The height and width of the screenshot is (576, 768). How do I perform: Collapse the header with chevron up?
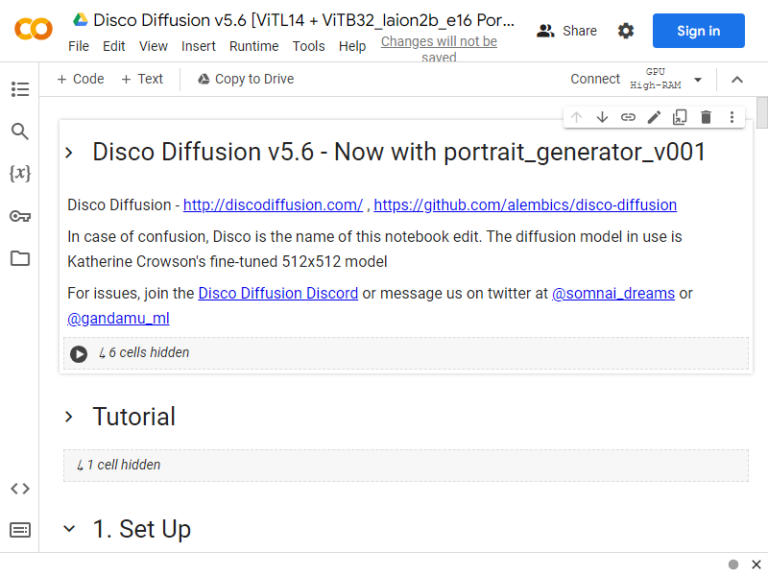point(737,79)
